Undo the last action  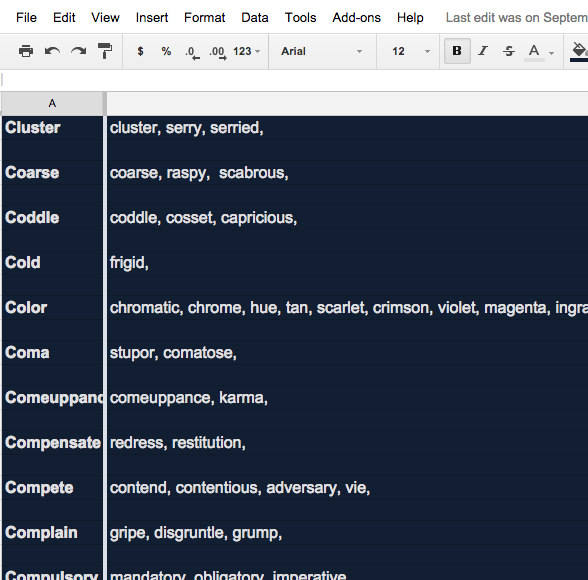pyautogui.click(x=52, y=51)
